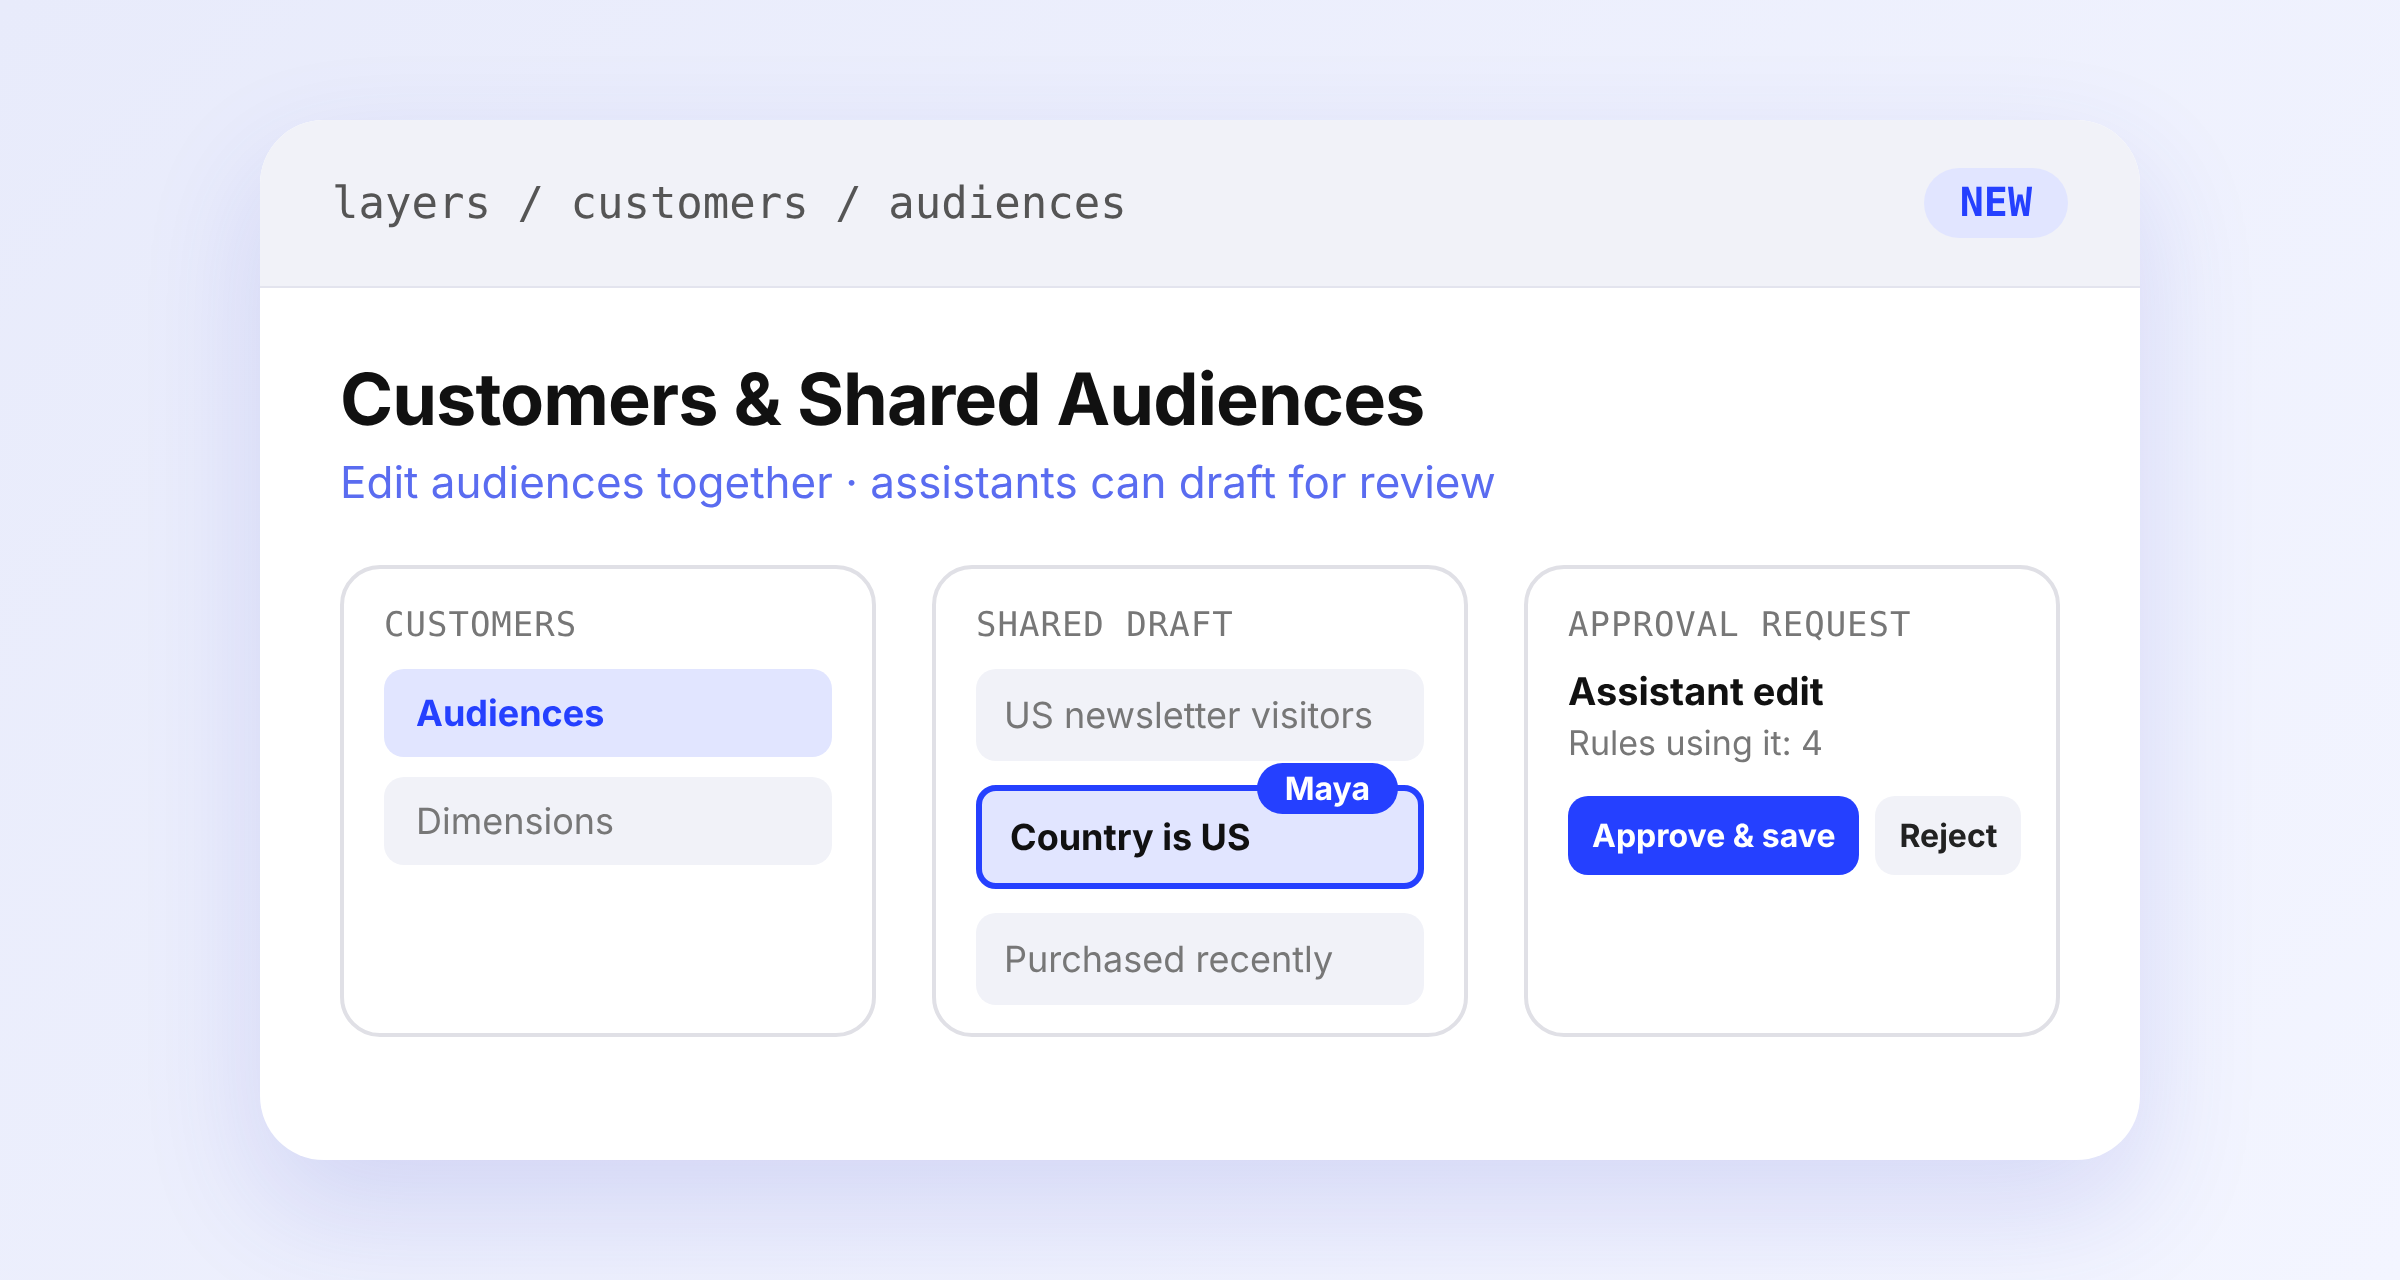This screenshot has height=1280, width=2400.
Task: Click the Assistant edit title
Action: (x=1695, y=691)
